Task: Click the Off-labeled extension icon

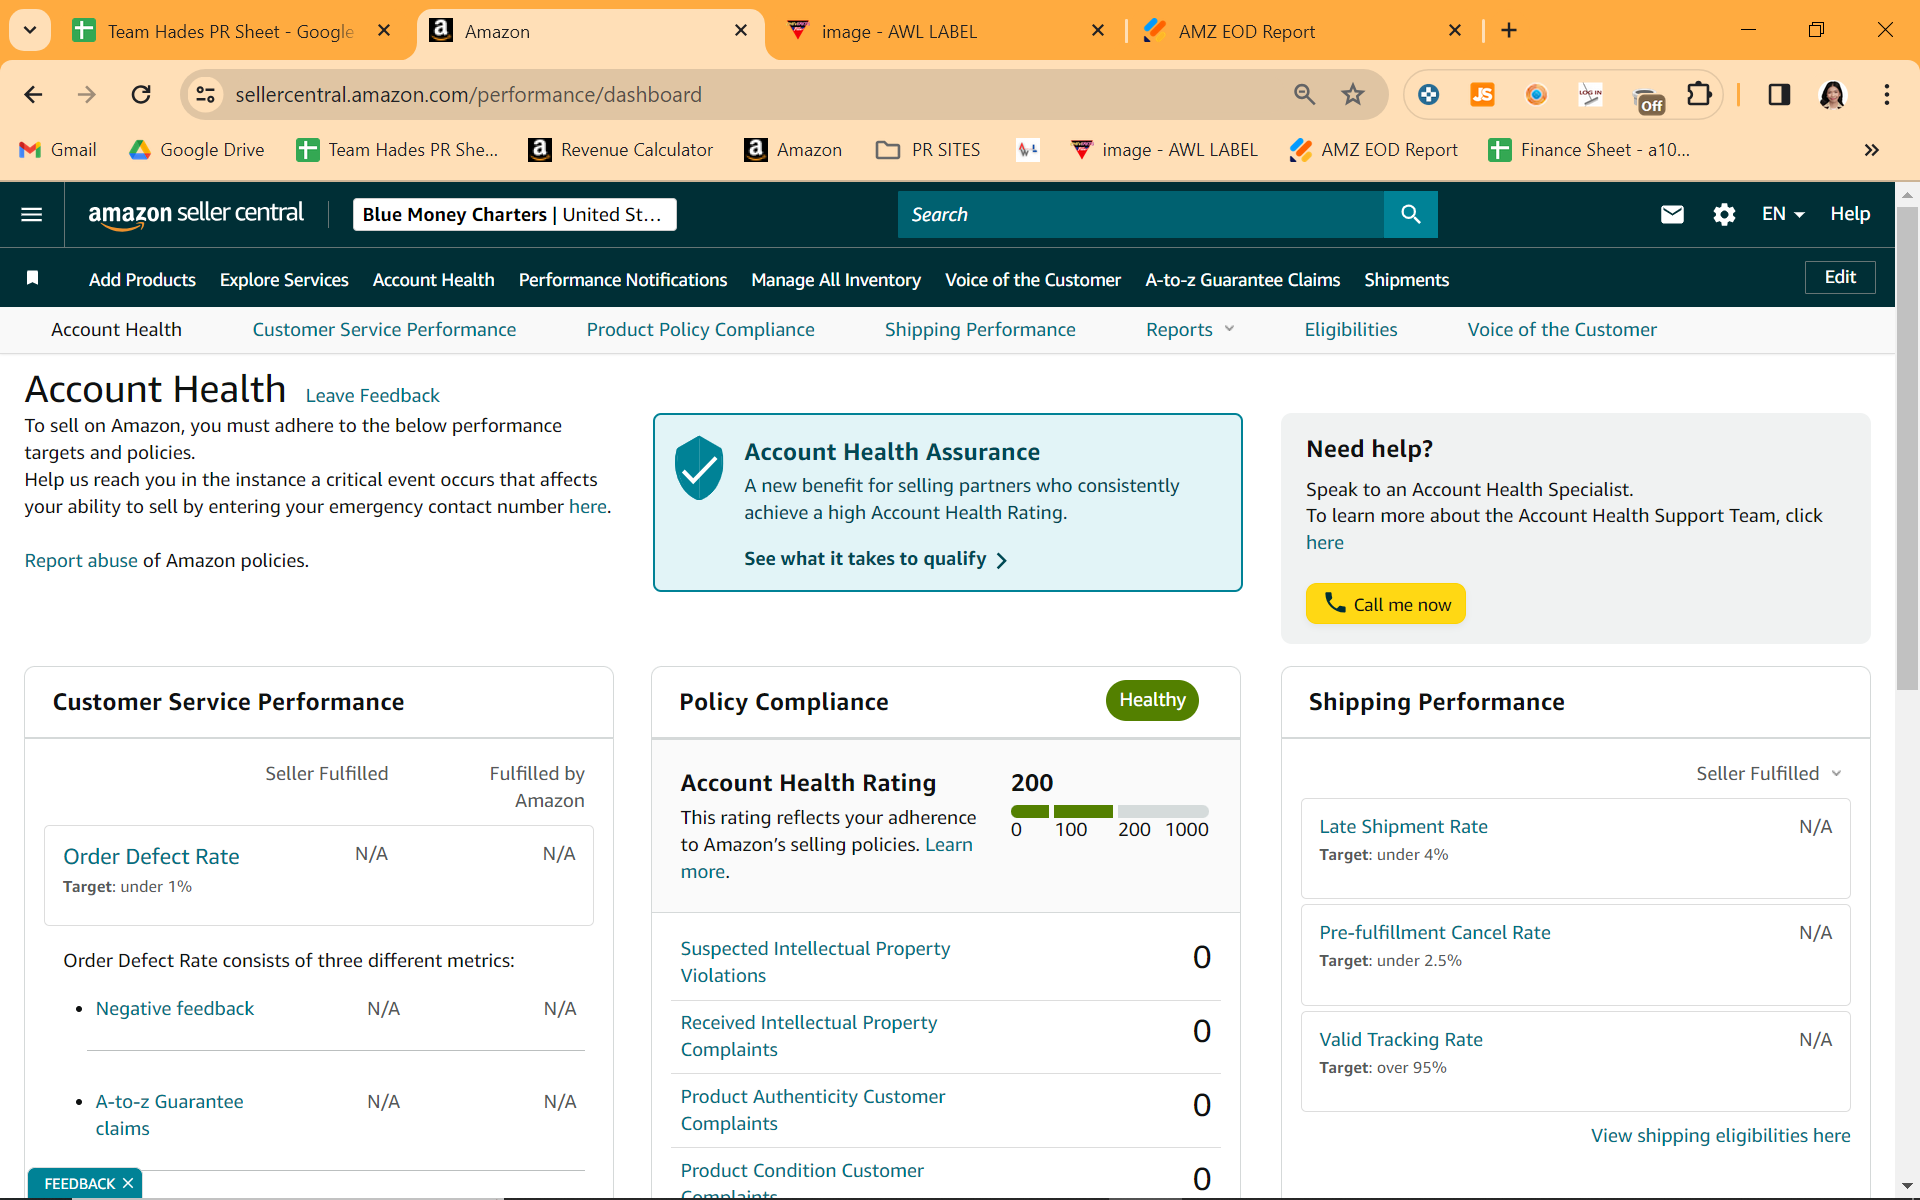Action: pyautogui.click(x=1648, y=99)
